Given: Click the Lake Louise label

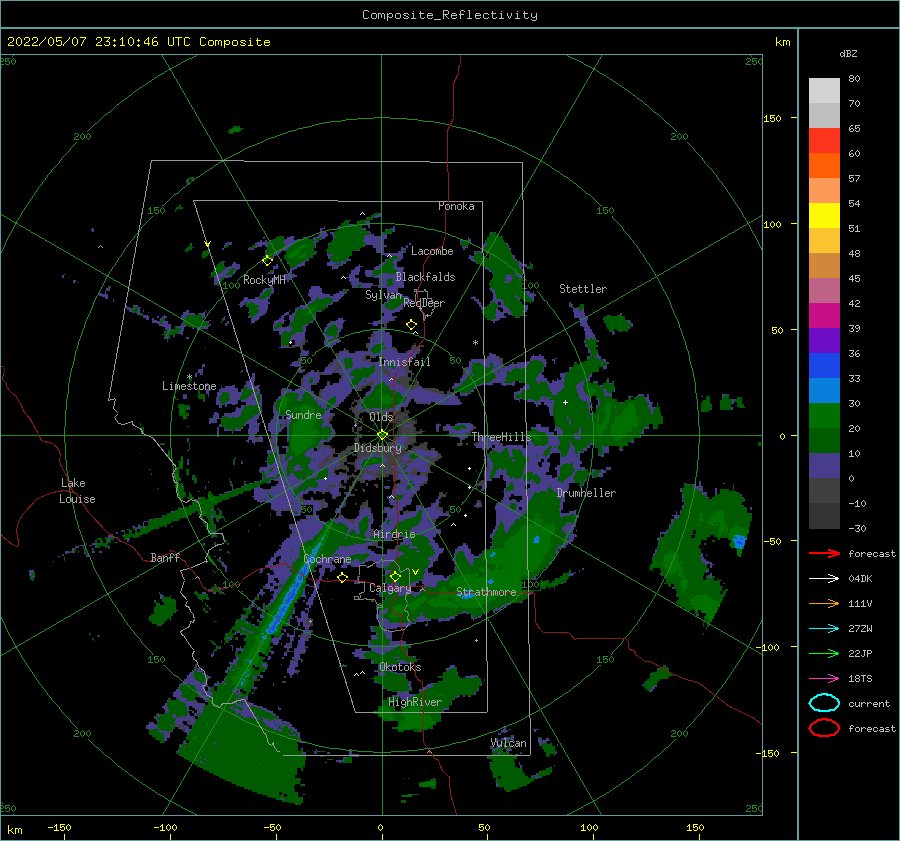Looking at the screenshot, I should [x=77, y=491].
